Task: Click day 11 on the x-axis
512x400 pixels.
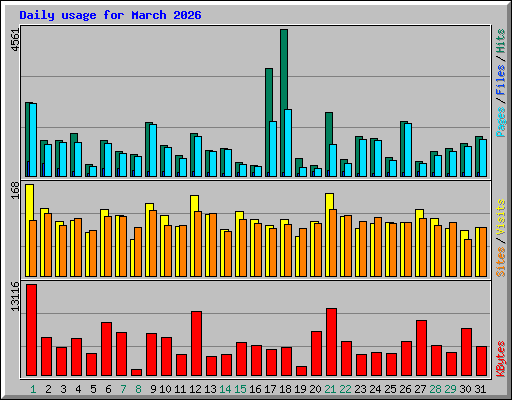Action: [x=180, y=389]
